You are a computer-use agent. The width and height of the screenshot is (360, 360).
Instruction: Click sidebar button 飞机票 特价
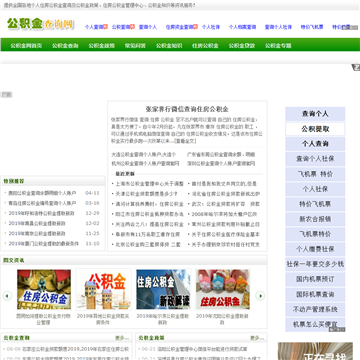[315, 174]
